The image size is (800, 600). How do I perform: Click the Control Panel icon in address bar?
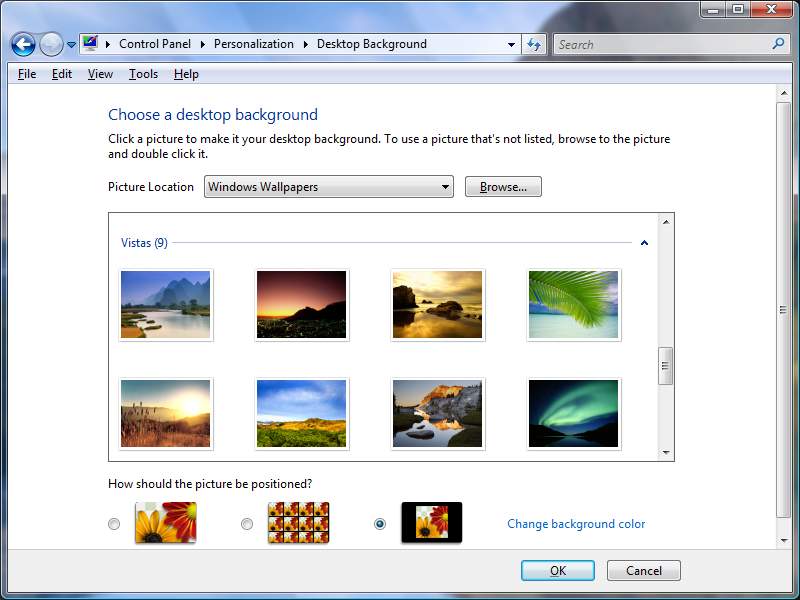(x=90, y=43)
